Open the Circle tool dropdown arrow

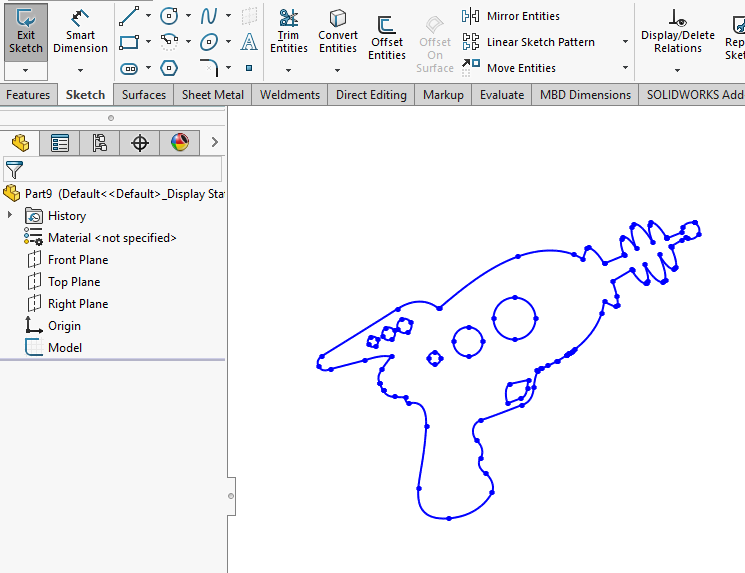pyautogui.click(x=188, y=16)
